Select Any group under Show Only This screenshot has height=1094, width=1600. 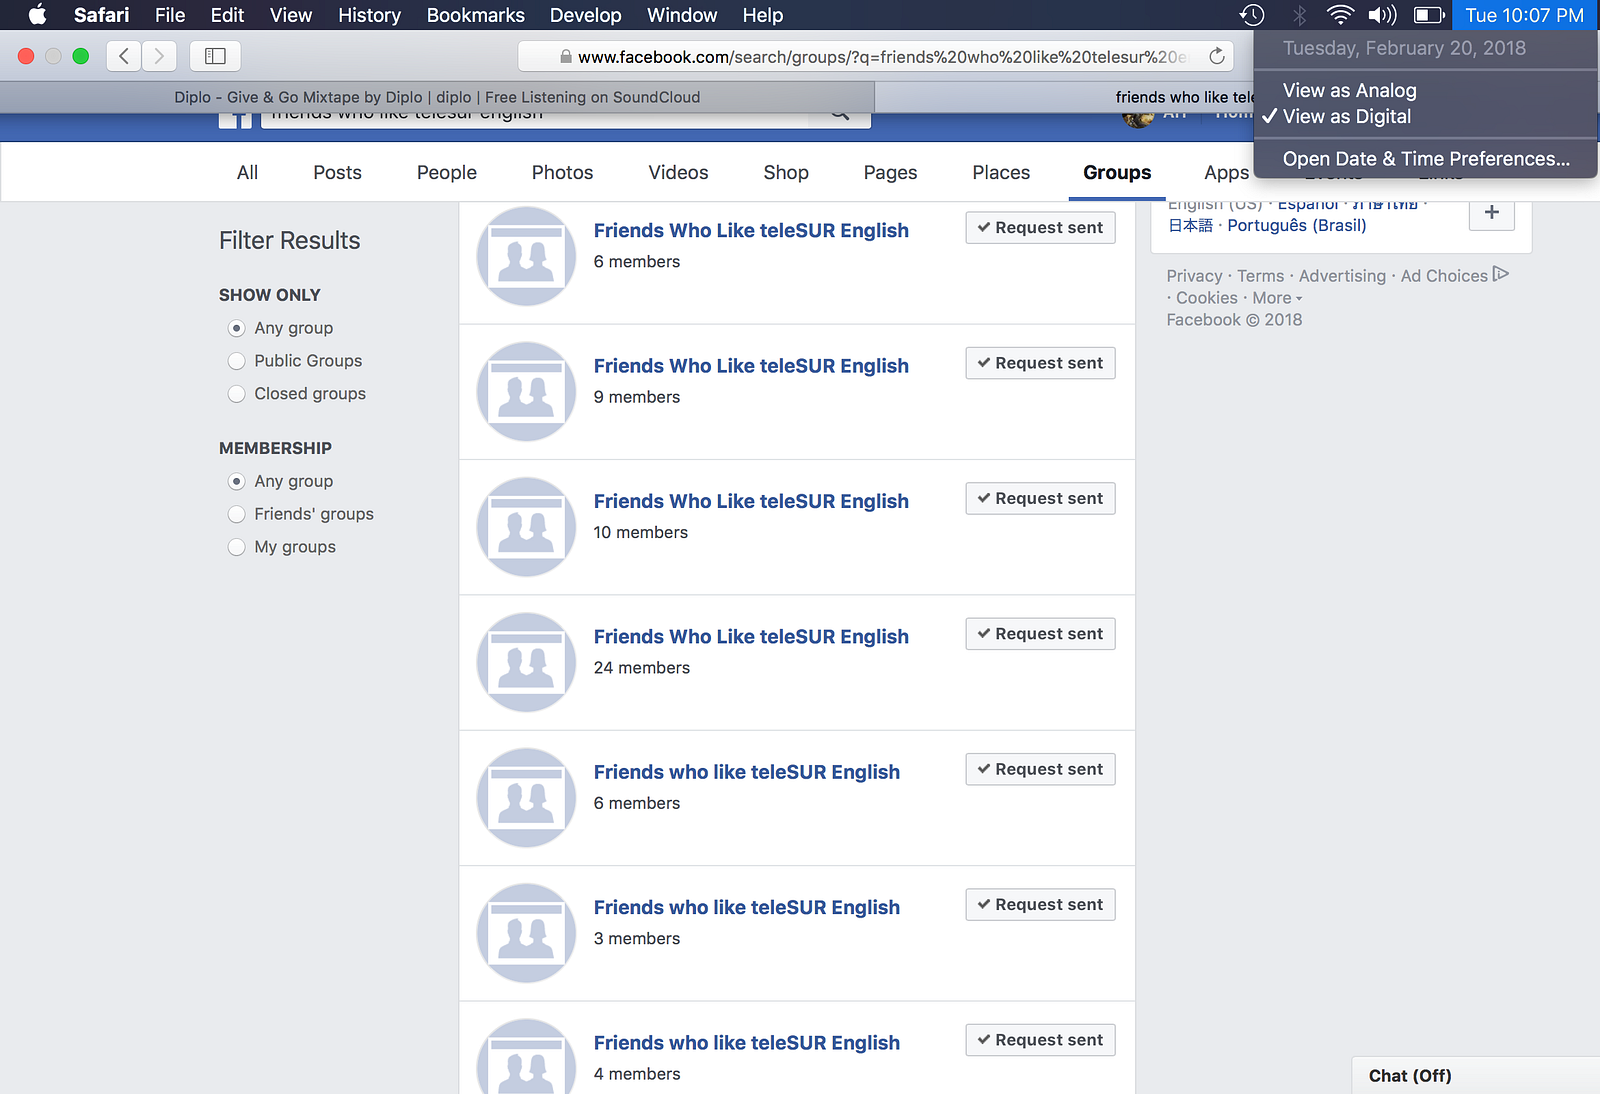coord(236,328)
